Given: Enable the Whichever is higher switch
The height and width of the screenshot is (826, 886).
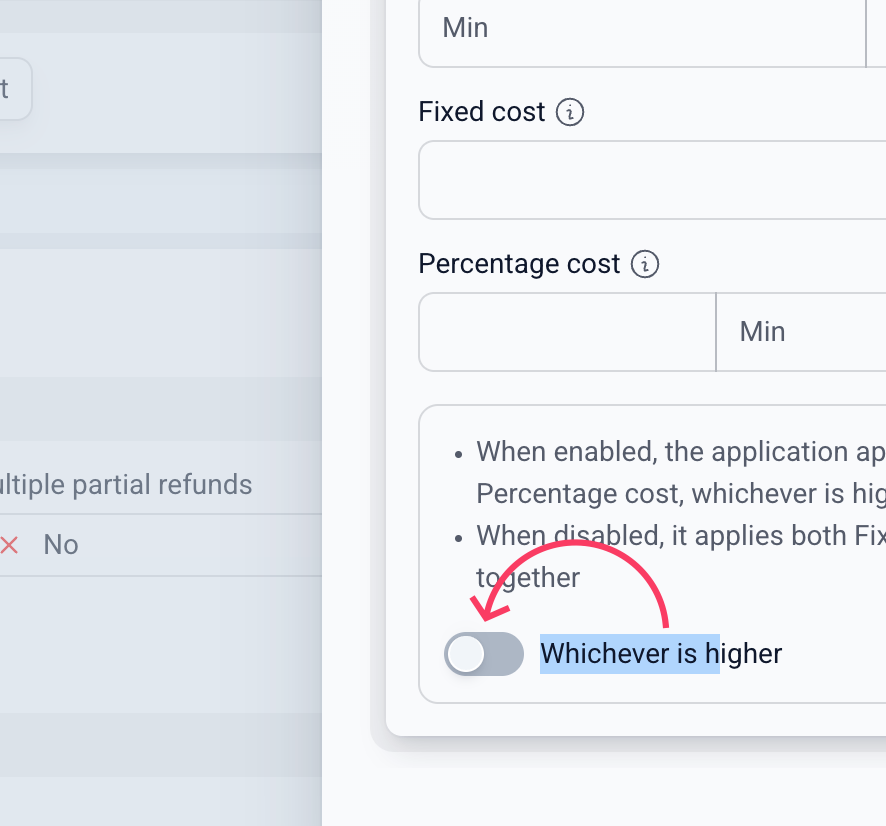Looking at the screenshot, I should click(484, 654).
